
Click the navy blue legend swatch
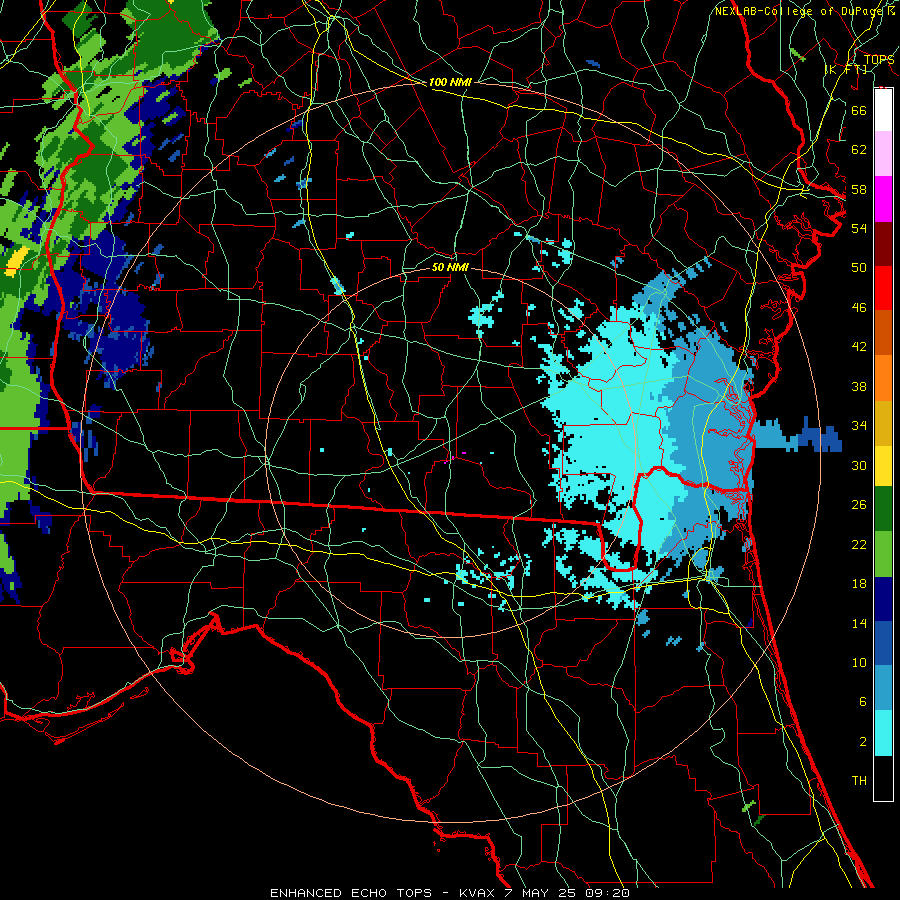(x=883, y=599)
